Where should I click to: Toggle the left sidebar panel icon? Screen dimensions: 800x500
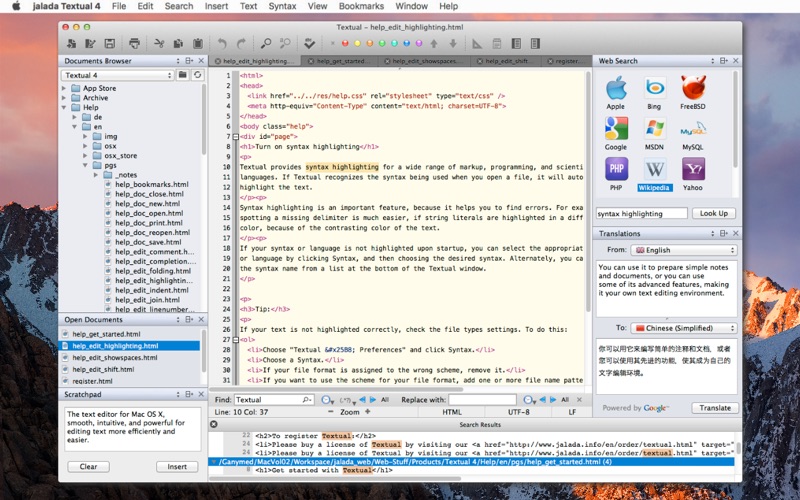tap(516, 43)
